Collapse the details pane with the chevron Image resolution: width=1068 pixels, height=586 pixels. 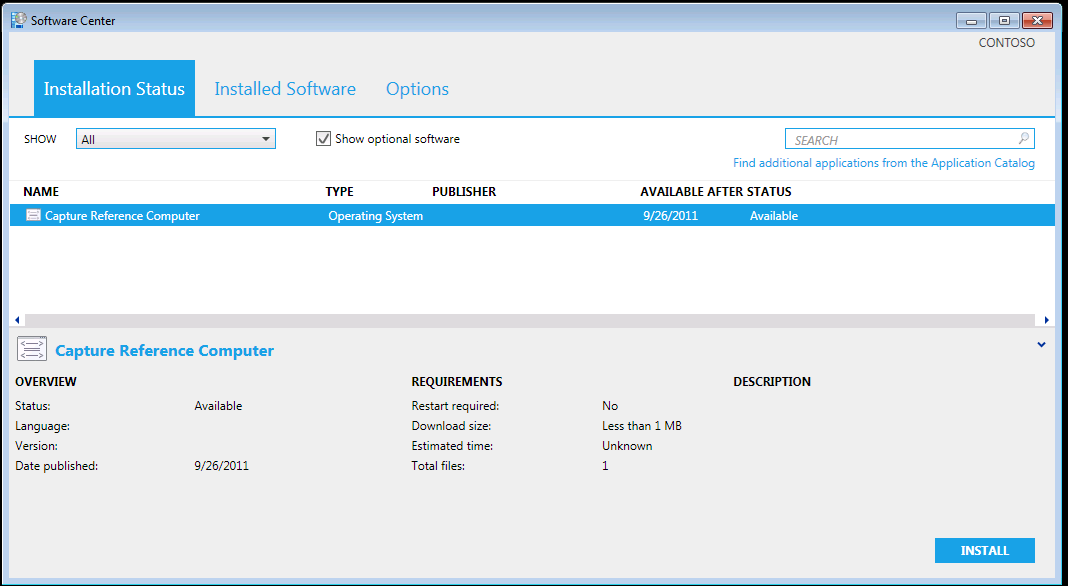[1041, 345]
